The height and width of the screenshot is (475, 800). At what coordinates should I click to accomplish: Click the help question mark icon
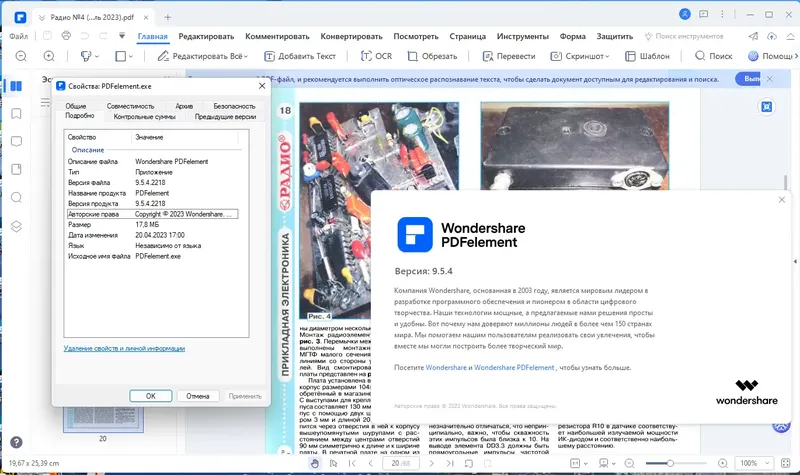(16, 442)
